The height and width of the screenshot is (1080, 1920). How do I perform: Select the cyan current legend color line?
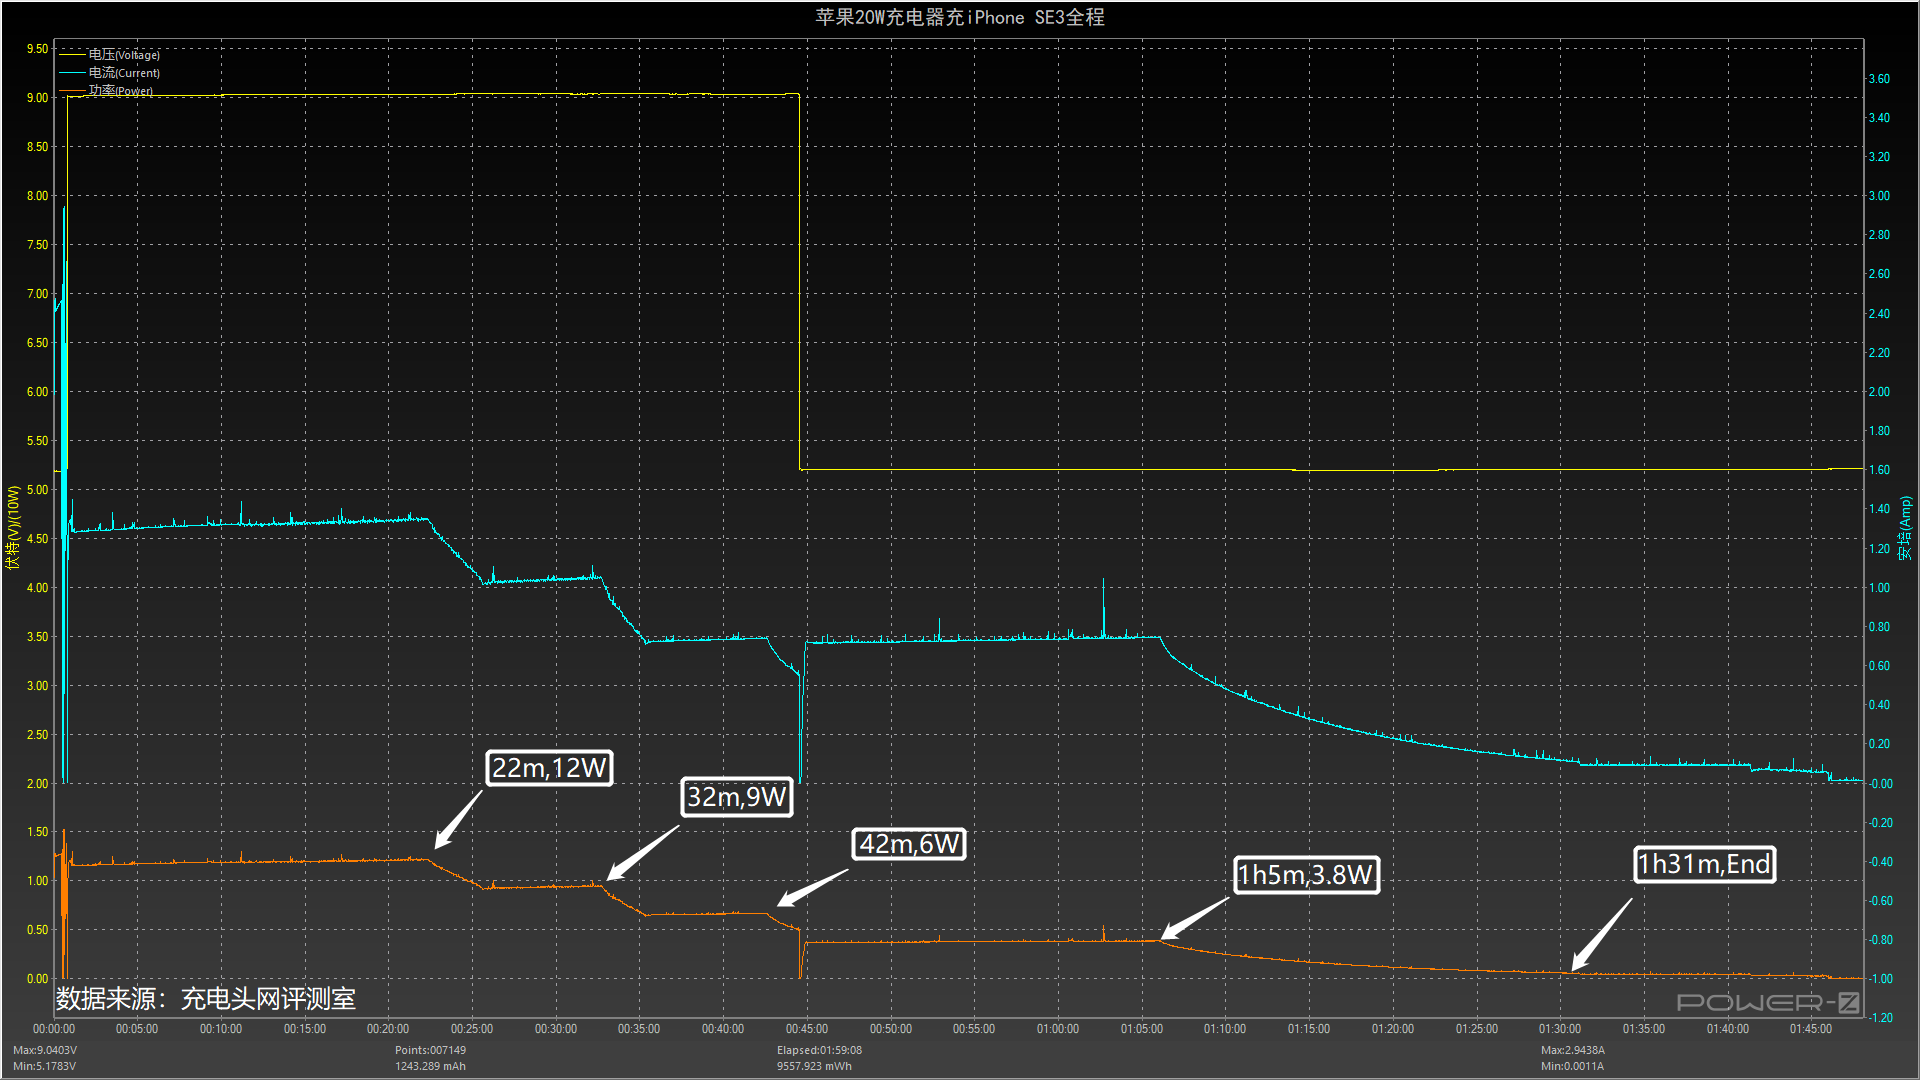73,73
